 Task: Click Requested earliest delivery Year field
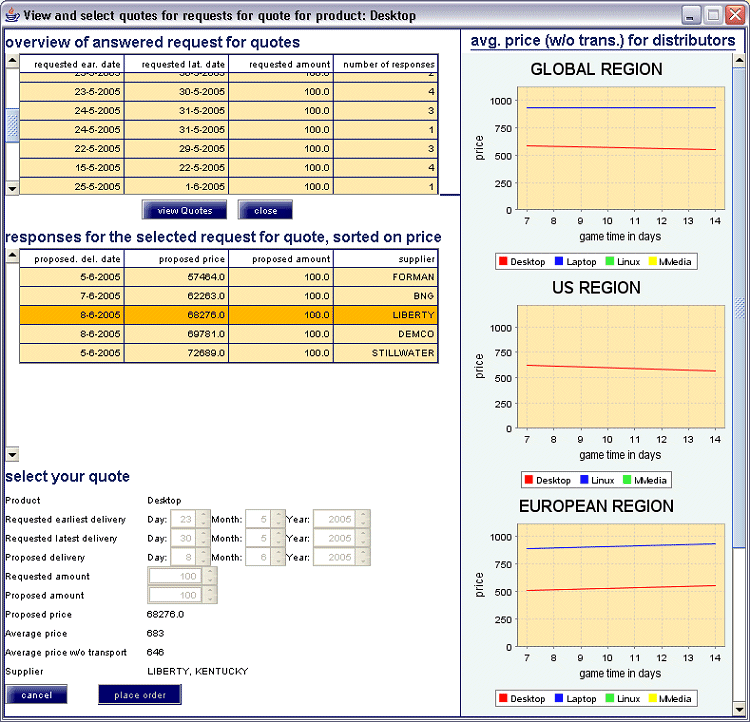(334, 519)
